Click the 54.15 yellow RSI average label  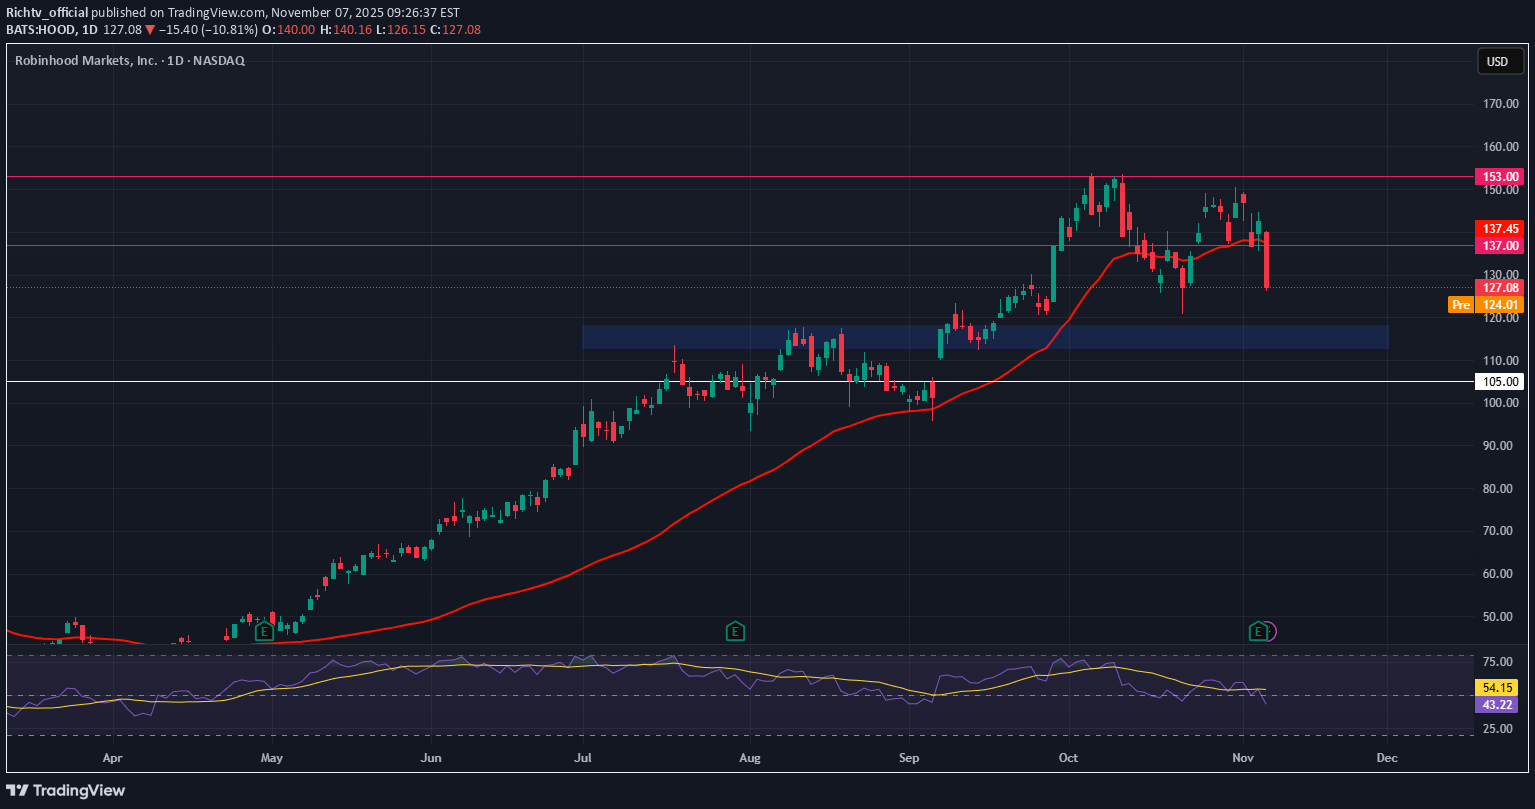pos(1498,688)
